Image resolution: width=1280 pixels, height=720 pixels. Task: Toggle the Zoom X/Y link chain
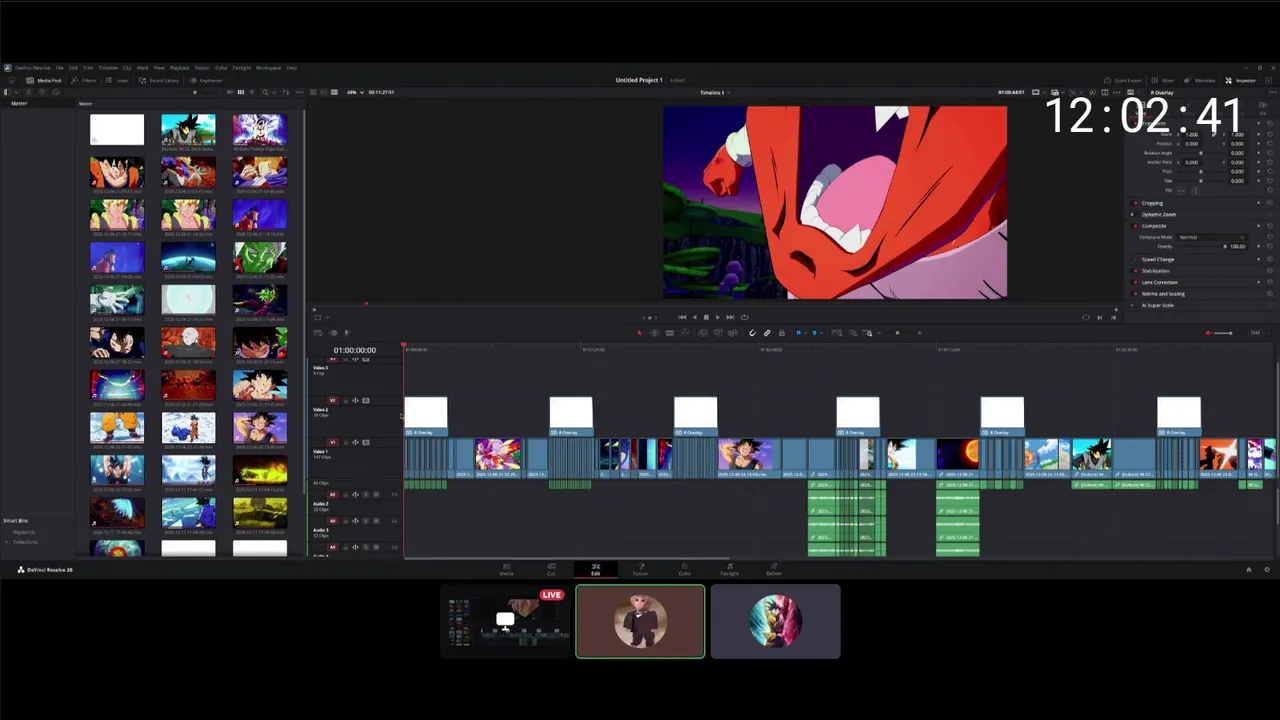(1214, 134)
